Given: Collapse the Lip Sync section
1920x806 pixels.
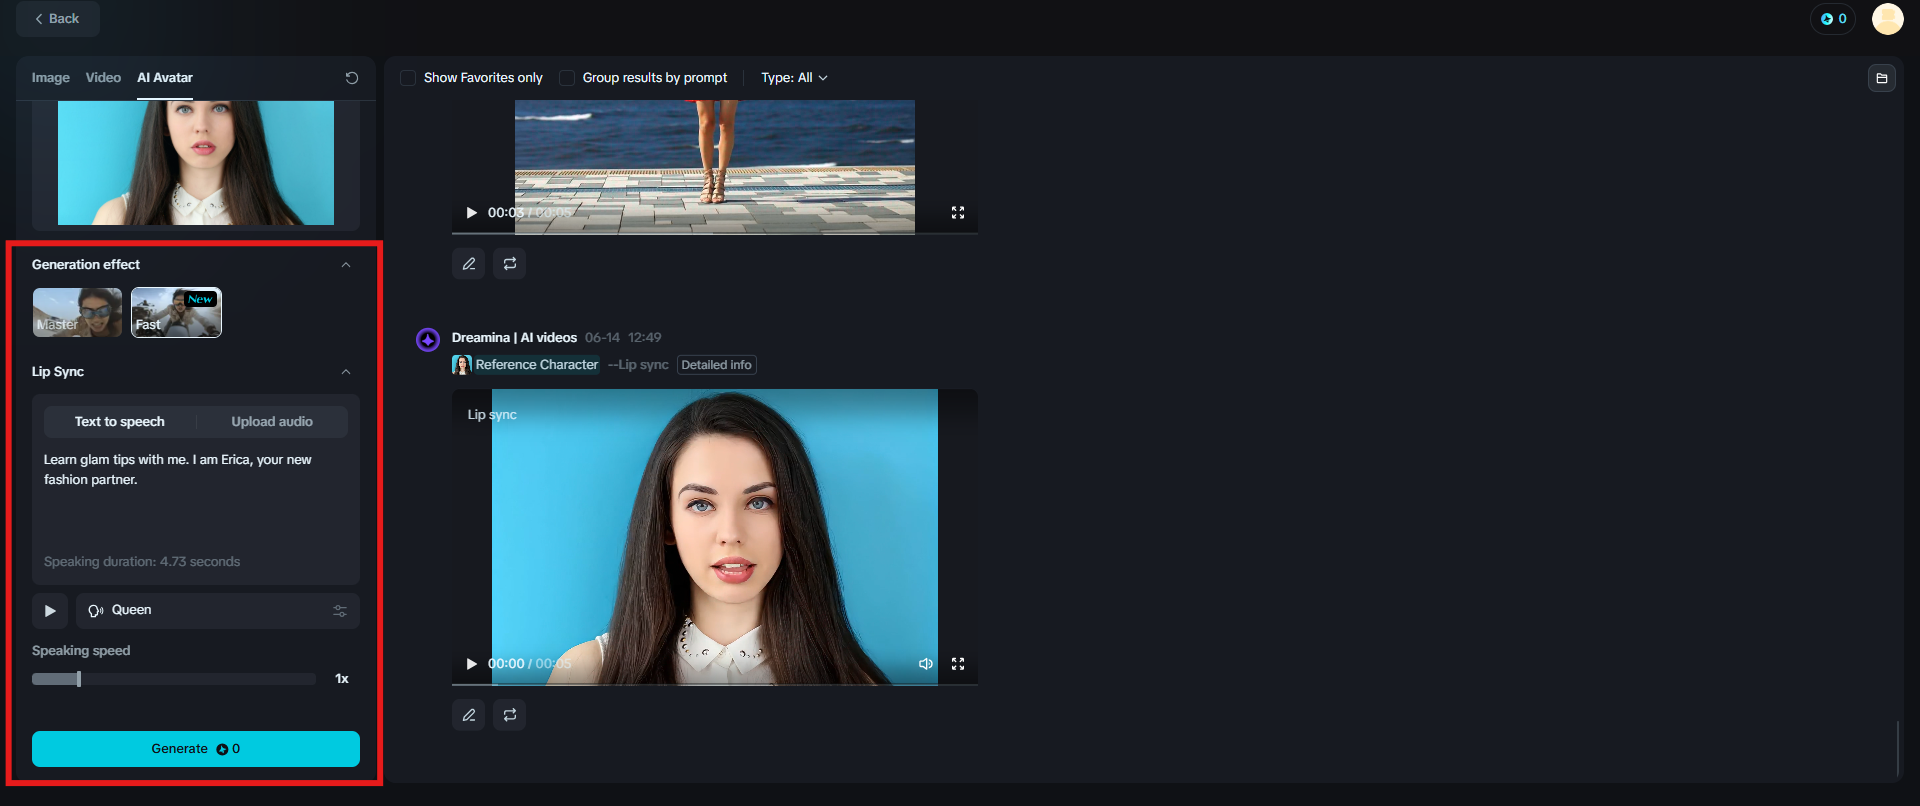Looking at the screenshot, I should click(x=346, y=372).
